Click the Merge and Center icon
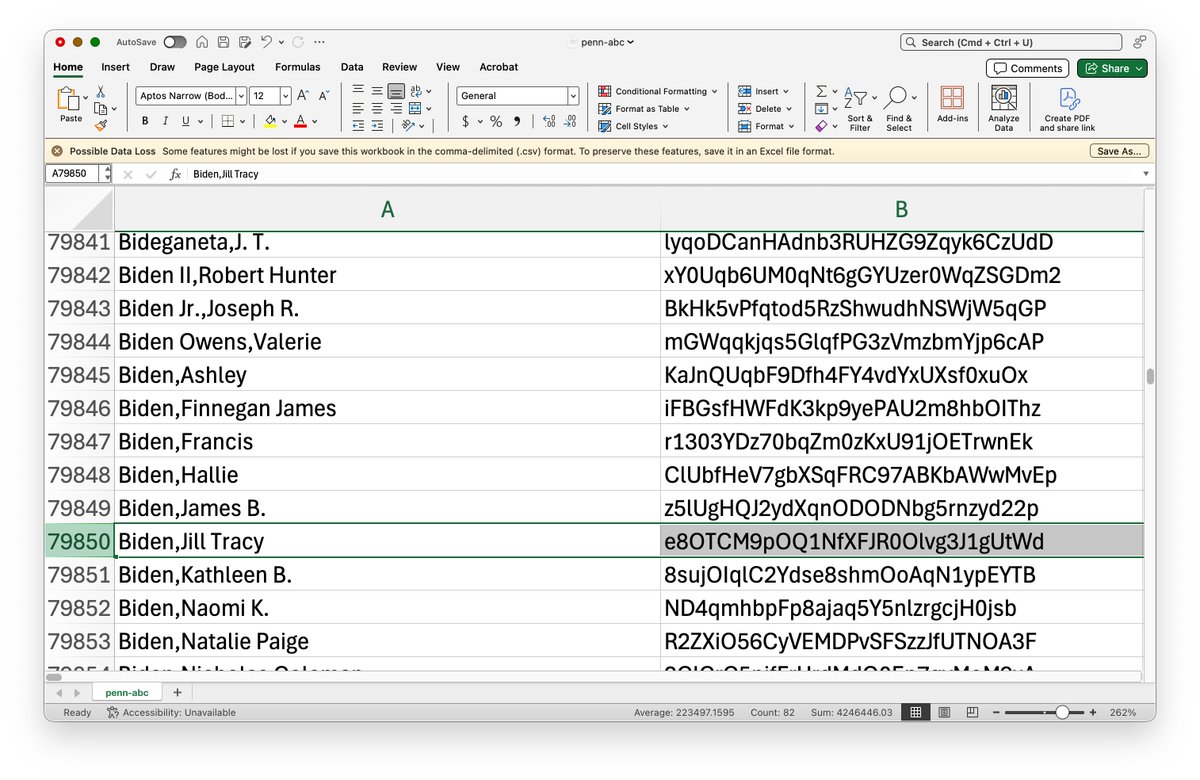Screen dimensions: 1200x780 pos(417,108)
